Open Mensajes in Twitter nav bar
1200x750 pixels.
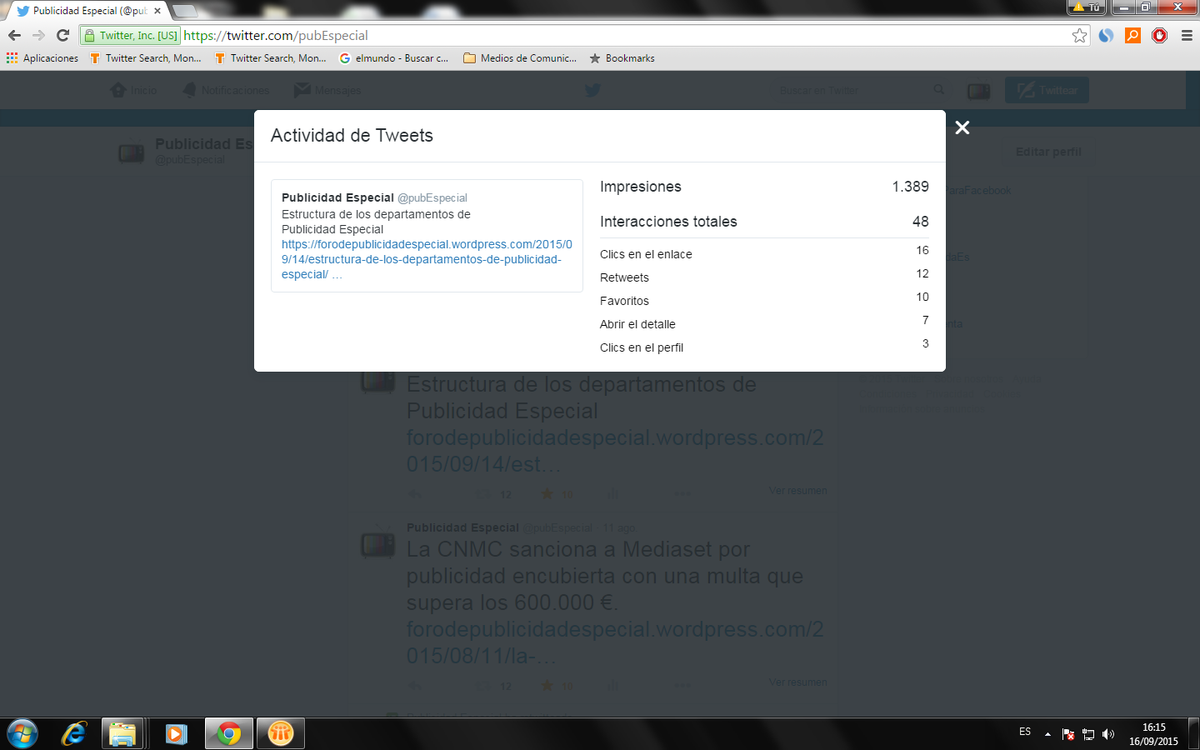click(327, 90)
